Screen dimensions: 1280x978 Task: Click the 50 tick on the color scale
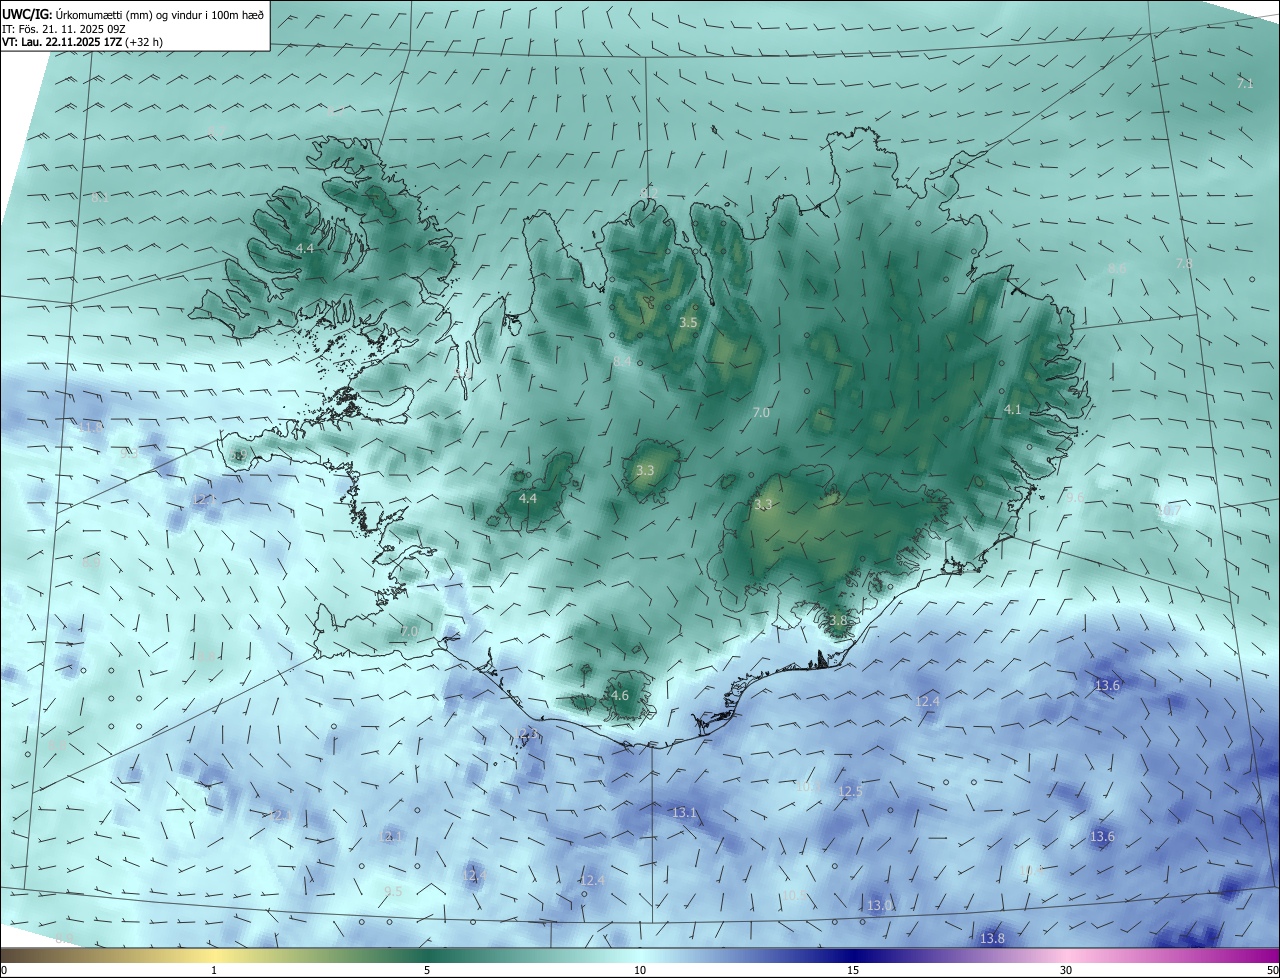click(1272, 970)
